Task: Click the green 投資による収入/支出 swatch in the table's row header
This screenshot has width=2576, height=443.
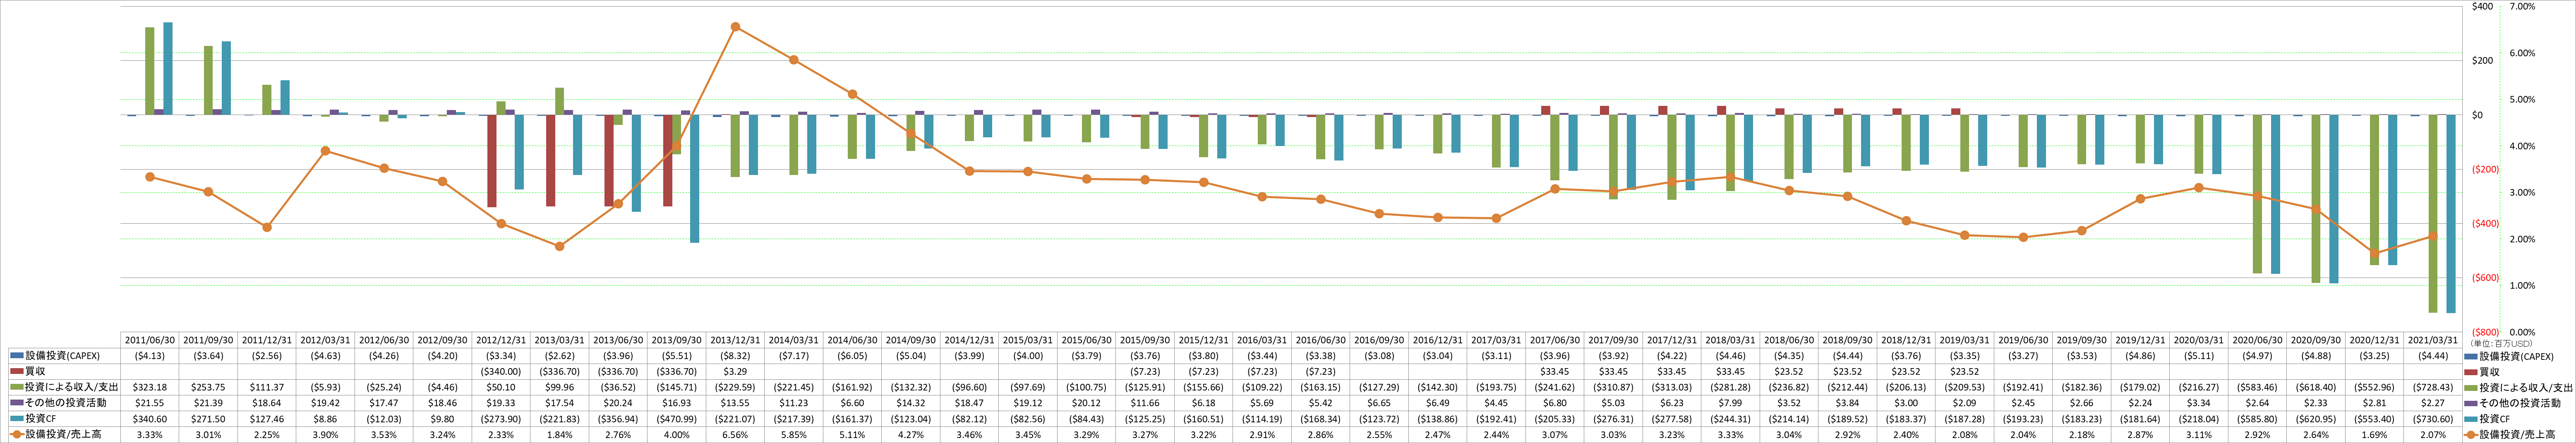Action: coord(16,387)
